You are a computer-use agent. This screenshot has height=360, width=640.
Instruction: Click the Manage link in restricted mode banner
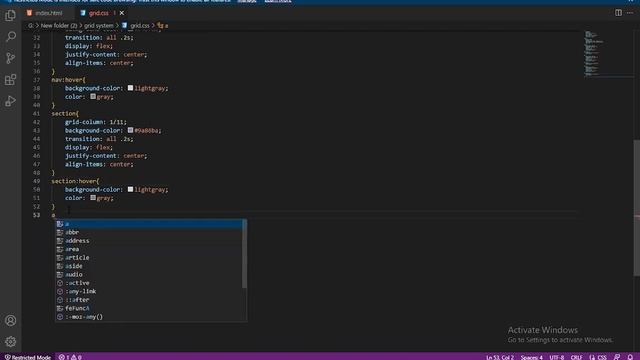pos(247,1)
